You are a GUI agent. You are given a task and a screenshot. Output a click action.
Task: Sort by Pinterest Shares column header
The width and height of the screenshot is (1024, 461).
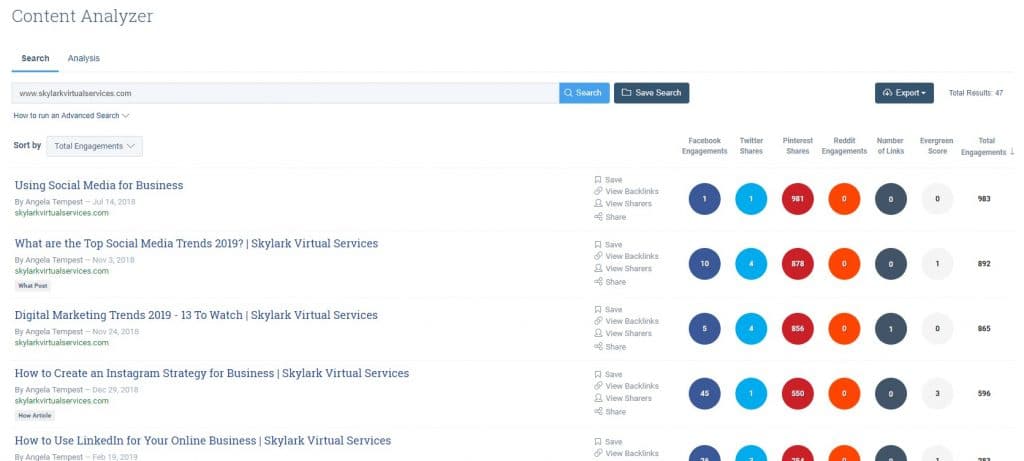tap(798, 146)
